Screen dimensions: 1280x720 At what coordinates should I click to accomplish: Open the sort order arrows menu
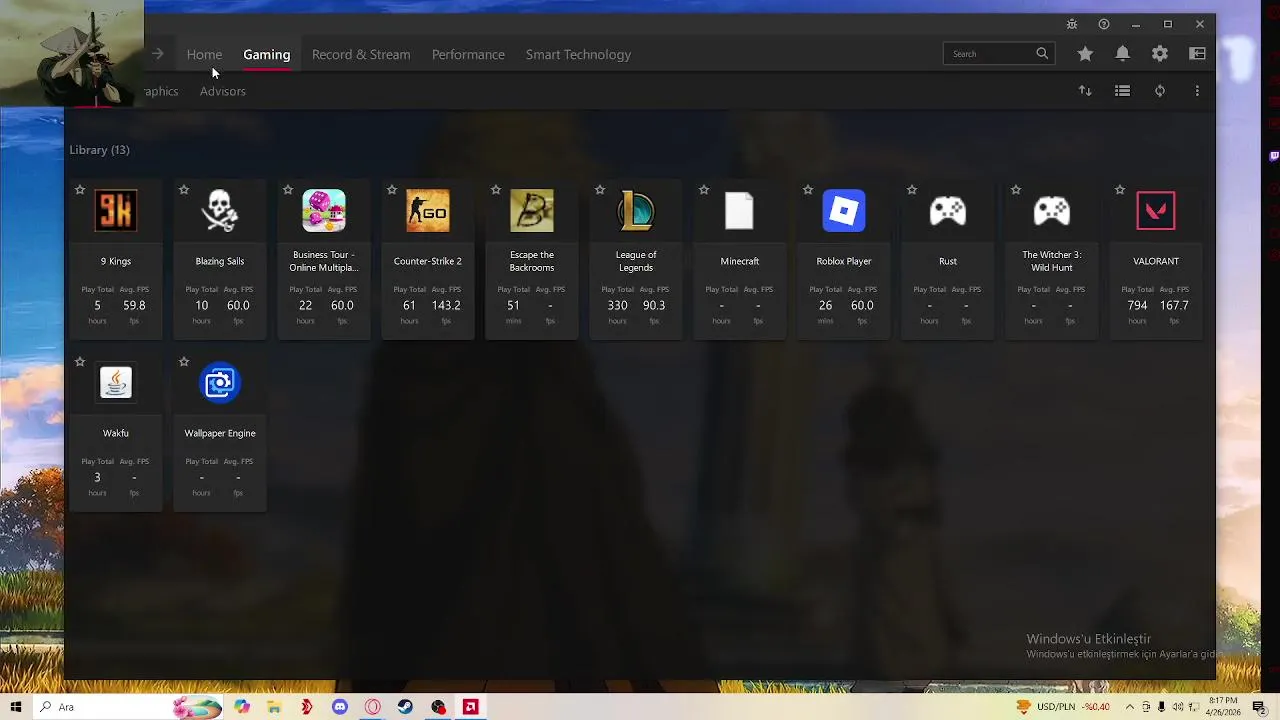click(x=1085, y=91)
